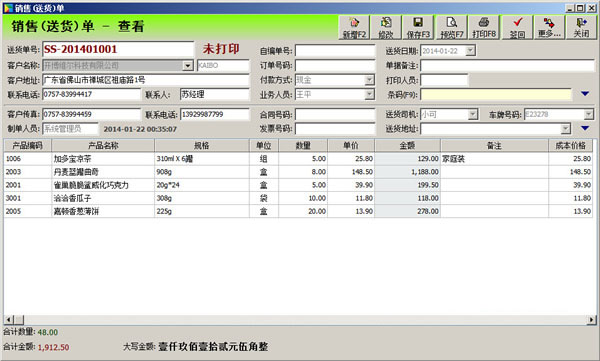This screenshot has width=600, height=361.
Task: Click the 发票号码 input field
Action: [x=335, y=129]
